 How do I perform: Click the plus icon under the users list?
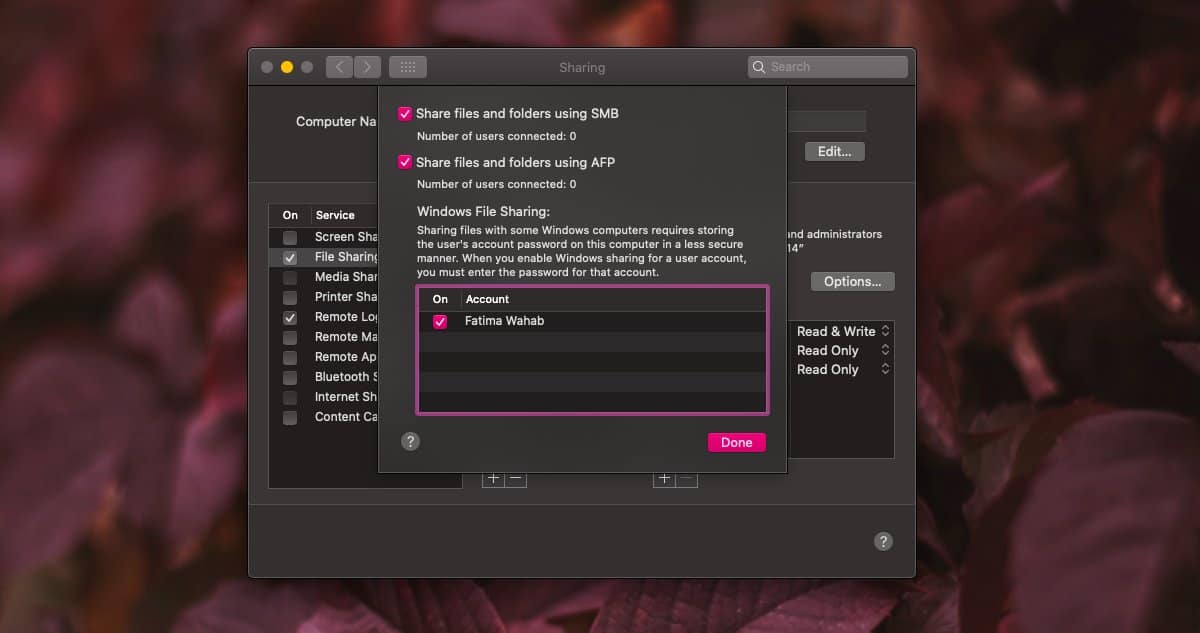[664, 478]
